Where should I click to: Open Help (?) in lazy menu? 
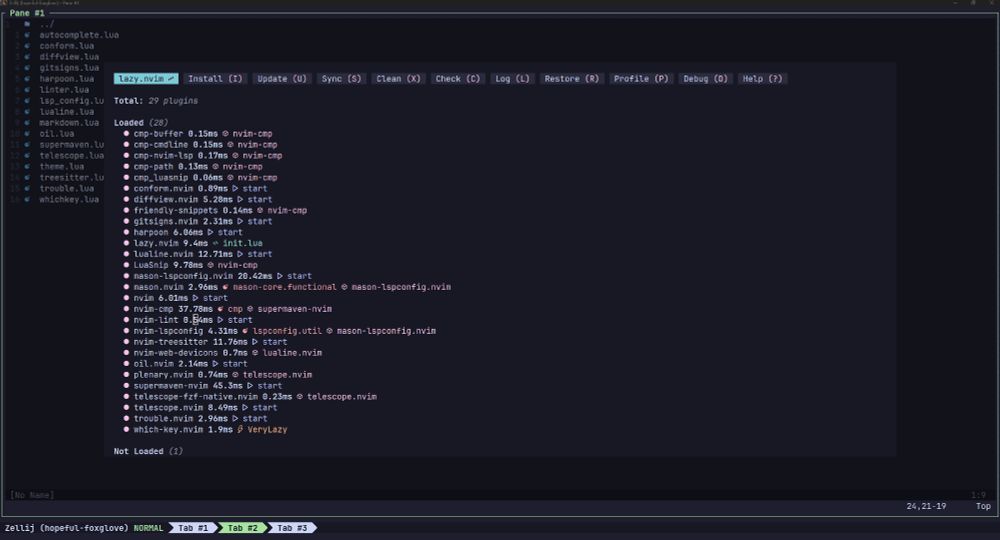pos(762,78)
